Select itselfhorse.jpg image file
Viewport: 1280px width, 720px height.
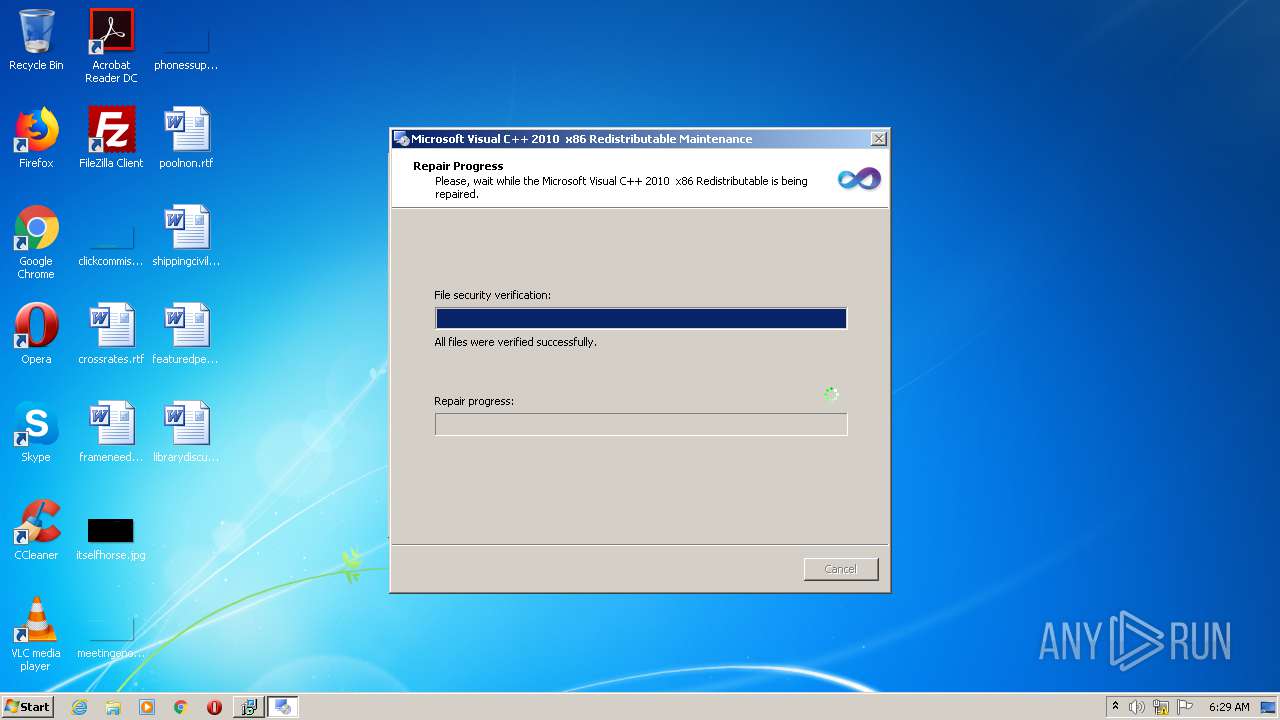tap(111, 538)
